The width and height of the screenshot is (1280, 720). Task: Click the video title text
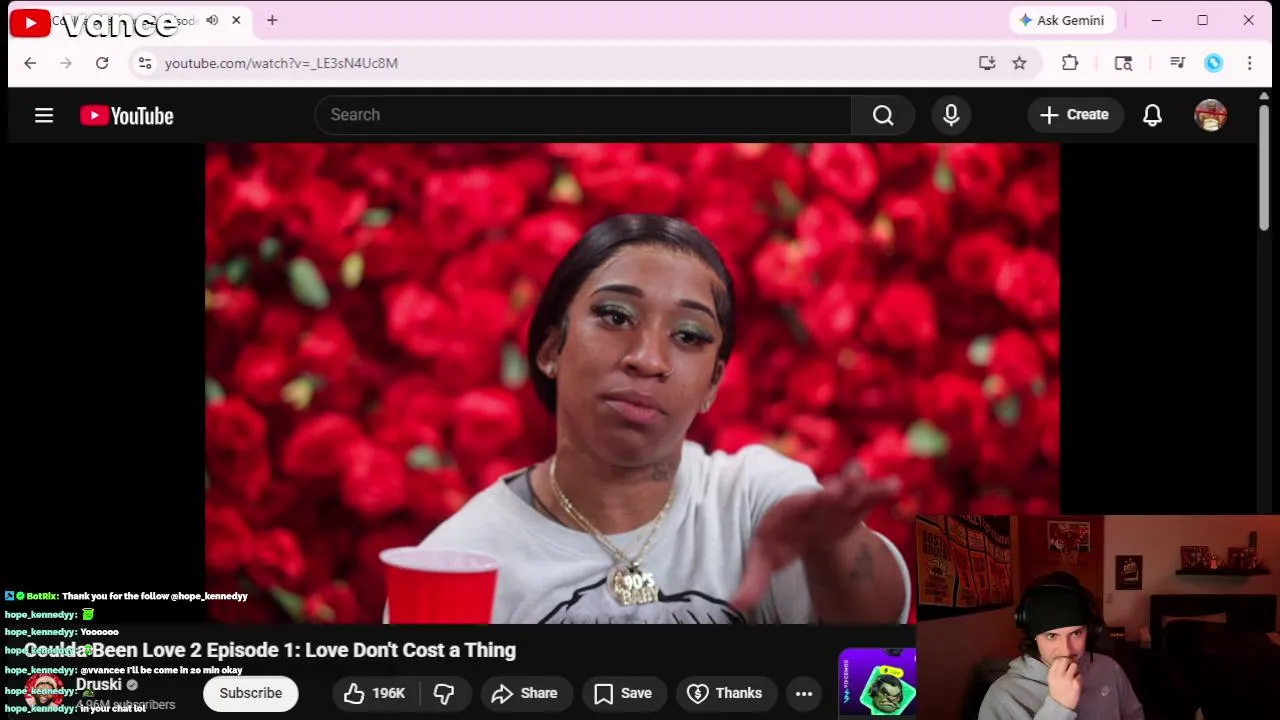pyautogui.click(x=270, y=650)
